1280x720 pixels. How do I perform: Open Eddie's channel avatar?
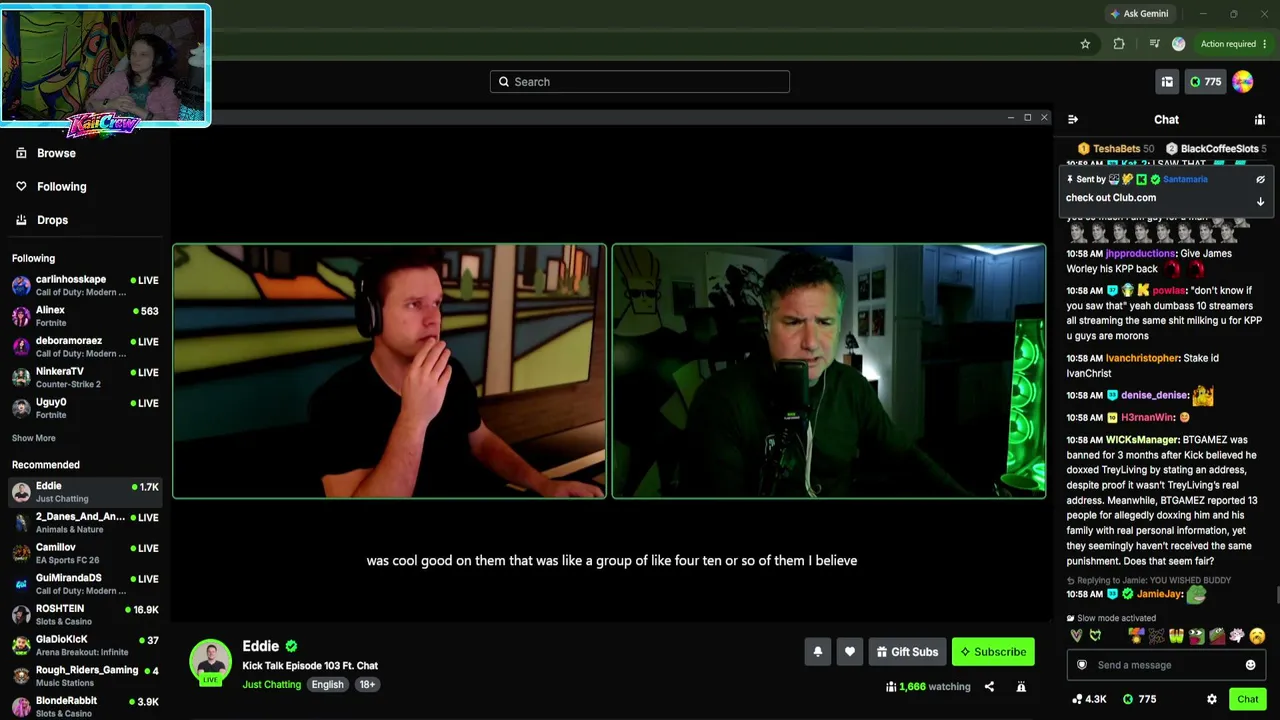point(211,662)
